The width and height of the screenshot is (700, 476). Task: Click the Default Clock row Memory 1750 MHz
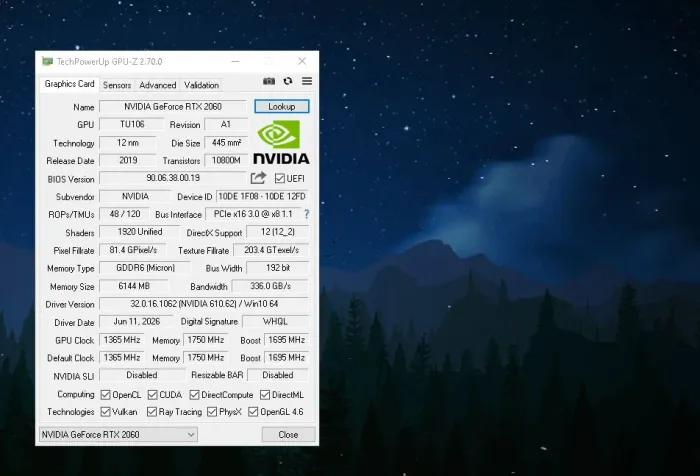(205, 358)
